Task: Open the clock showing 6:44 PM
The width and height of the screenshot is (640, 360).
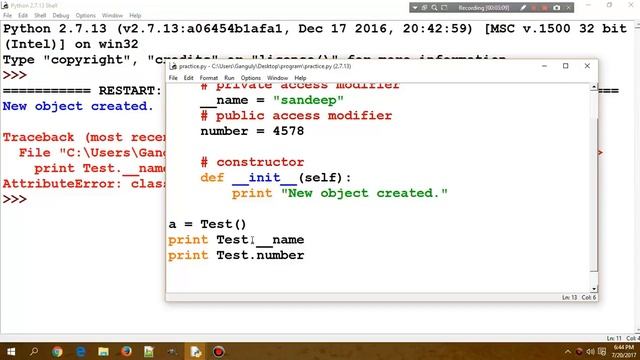Action: [624, 351]
